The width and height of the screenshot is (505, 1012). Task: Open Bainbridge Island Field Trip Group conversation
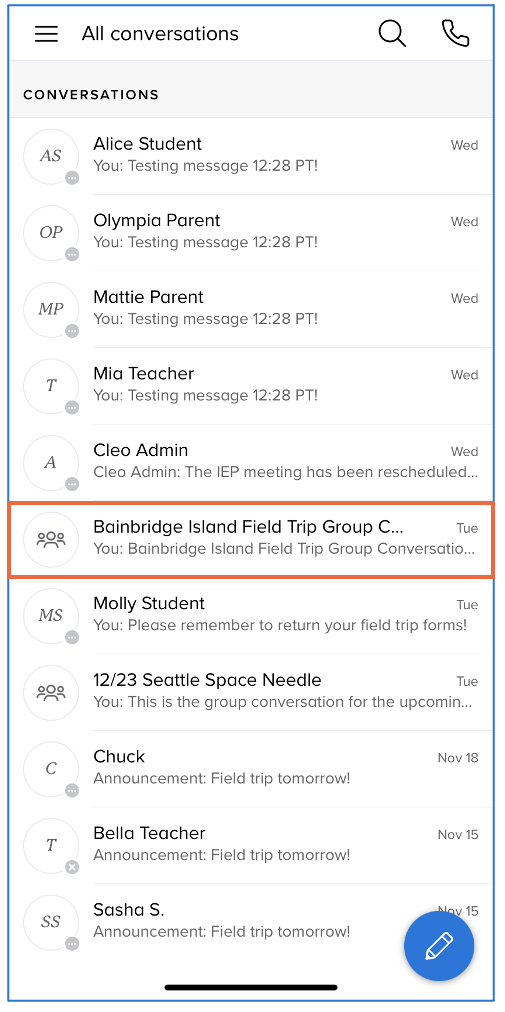pos(251,539)
